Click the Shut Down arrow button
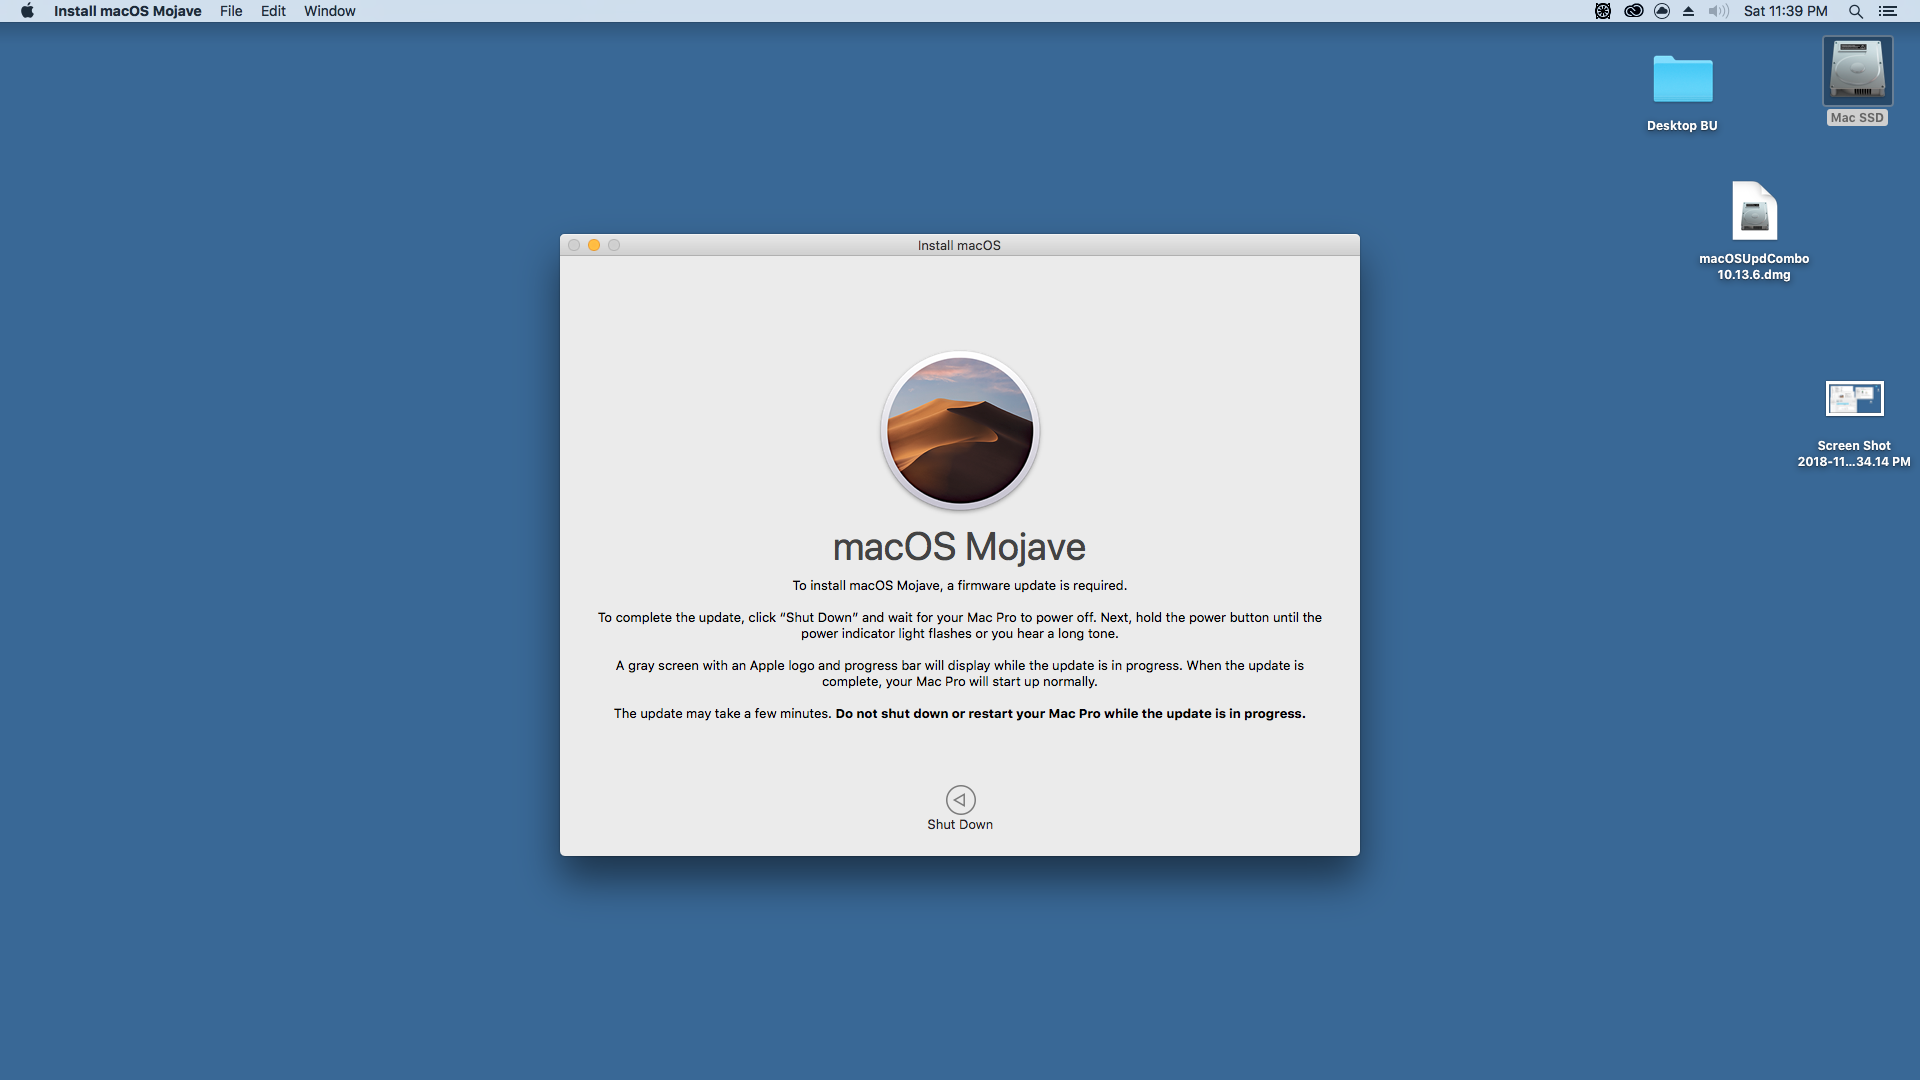1920x1080 pixels. (x=960, y=799)
